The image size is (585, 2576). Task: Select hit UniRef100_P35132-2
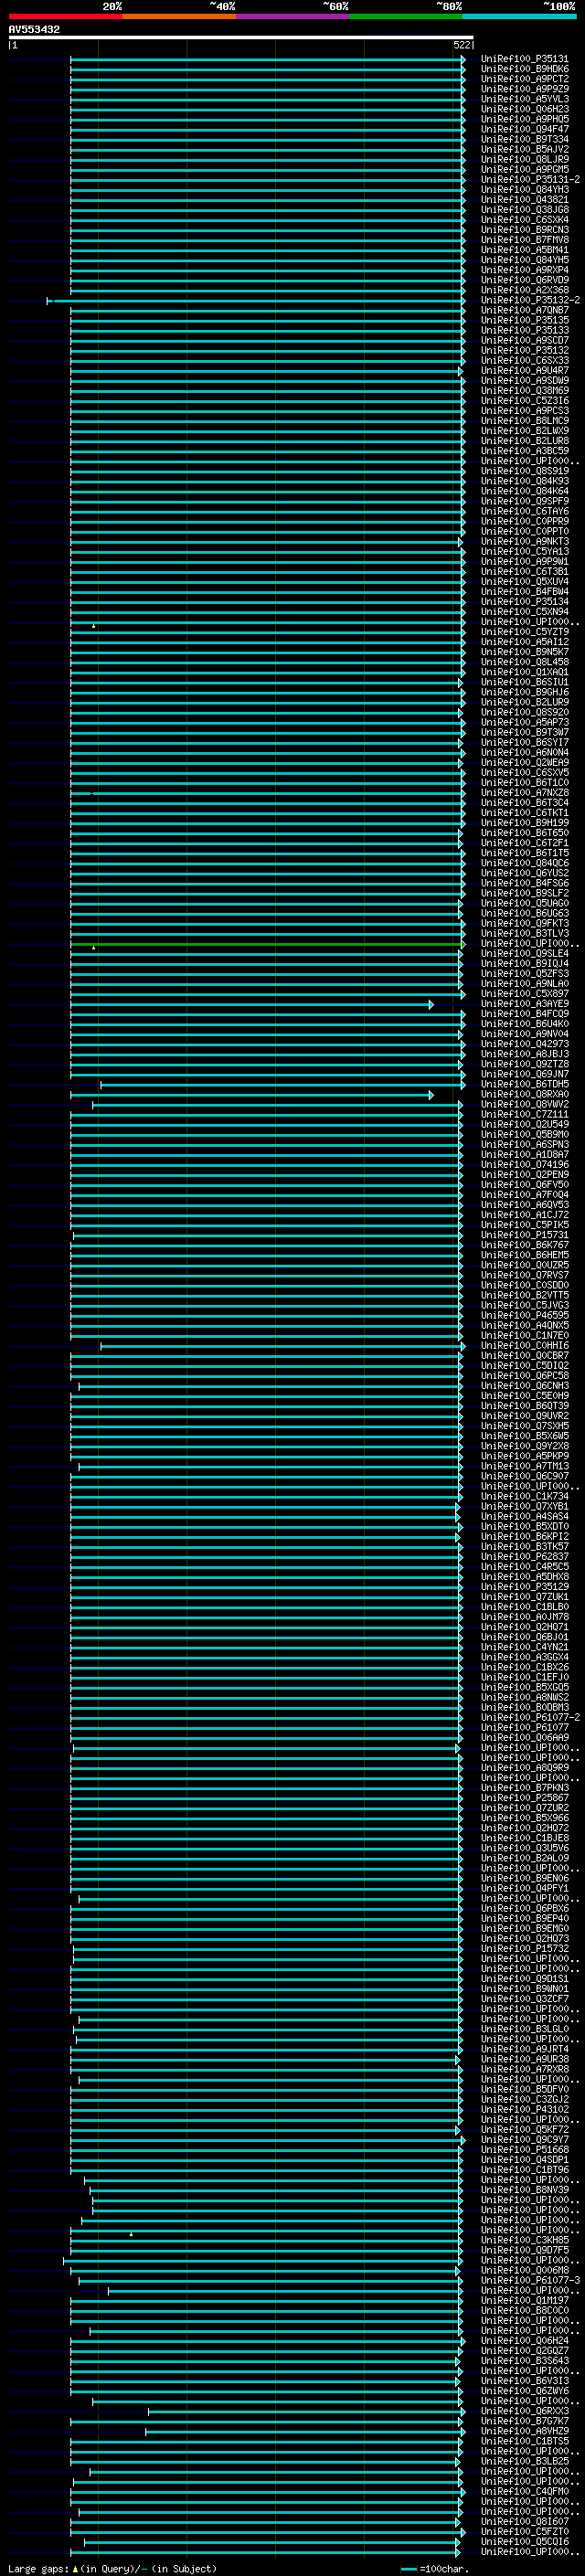click(x=531, y=300)
